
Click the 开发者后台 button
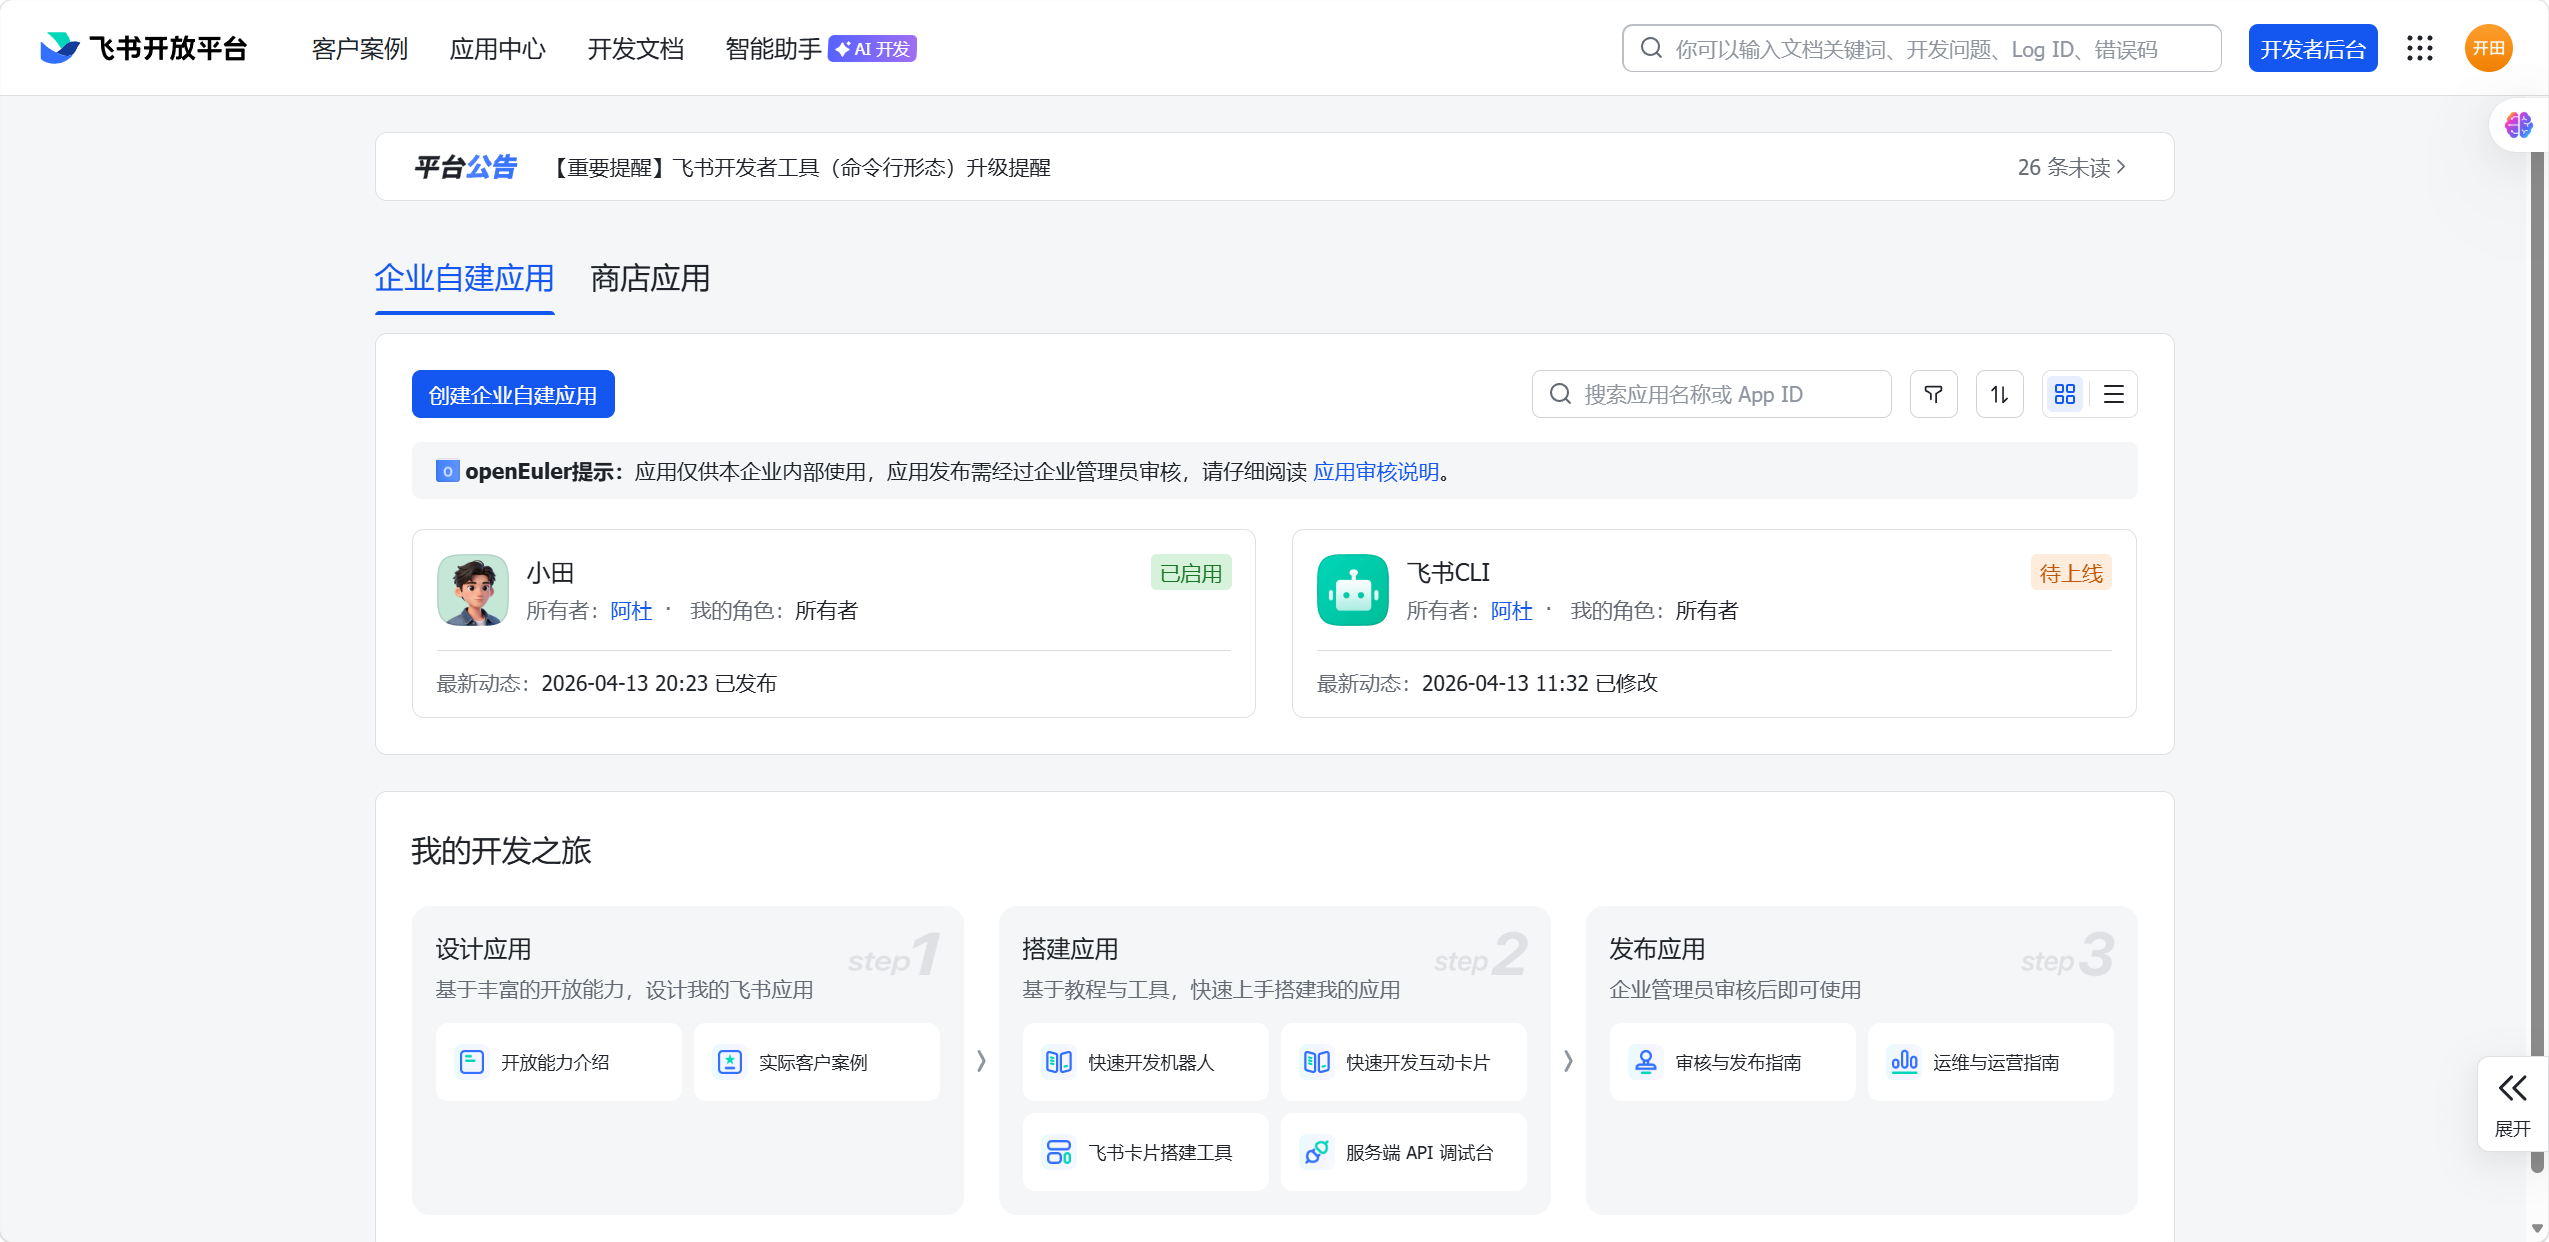[x=2312, y=48]
